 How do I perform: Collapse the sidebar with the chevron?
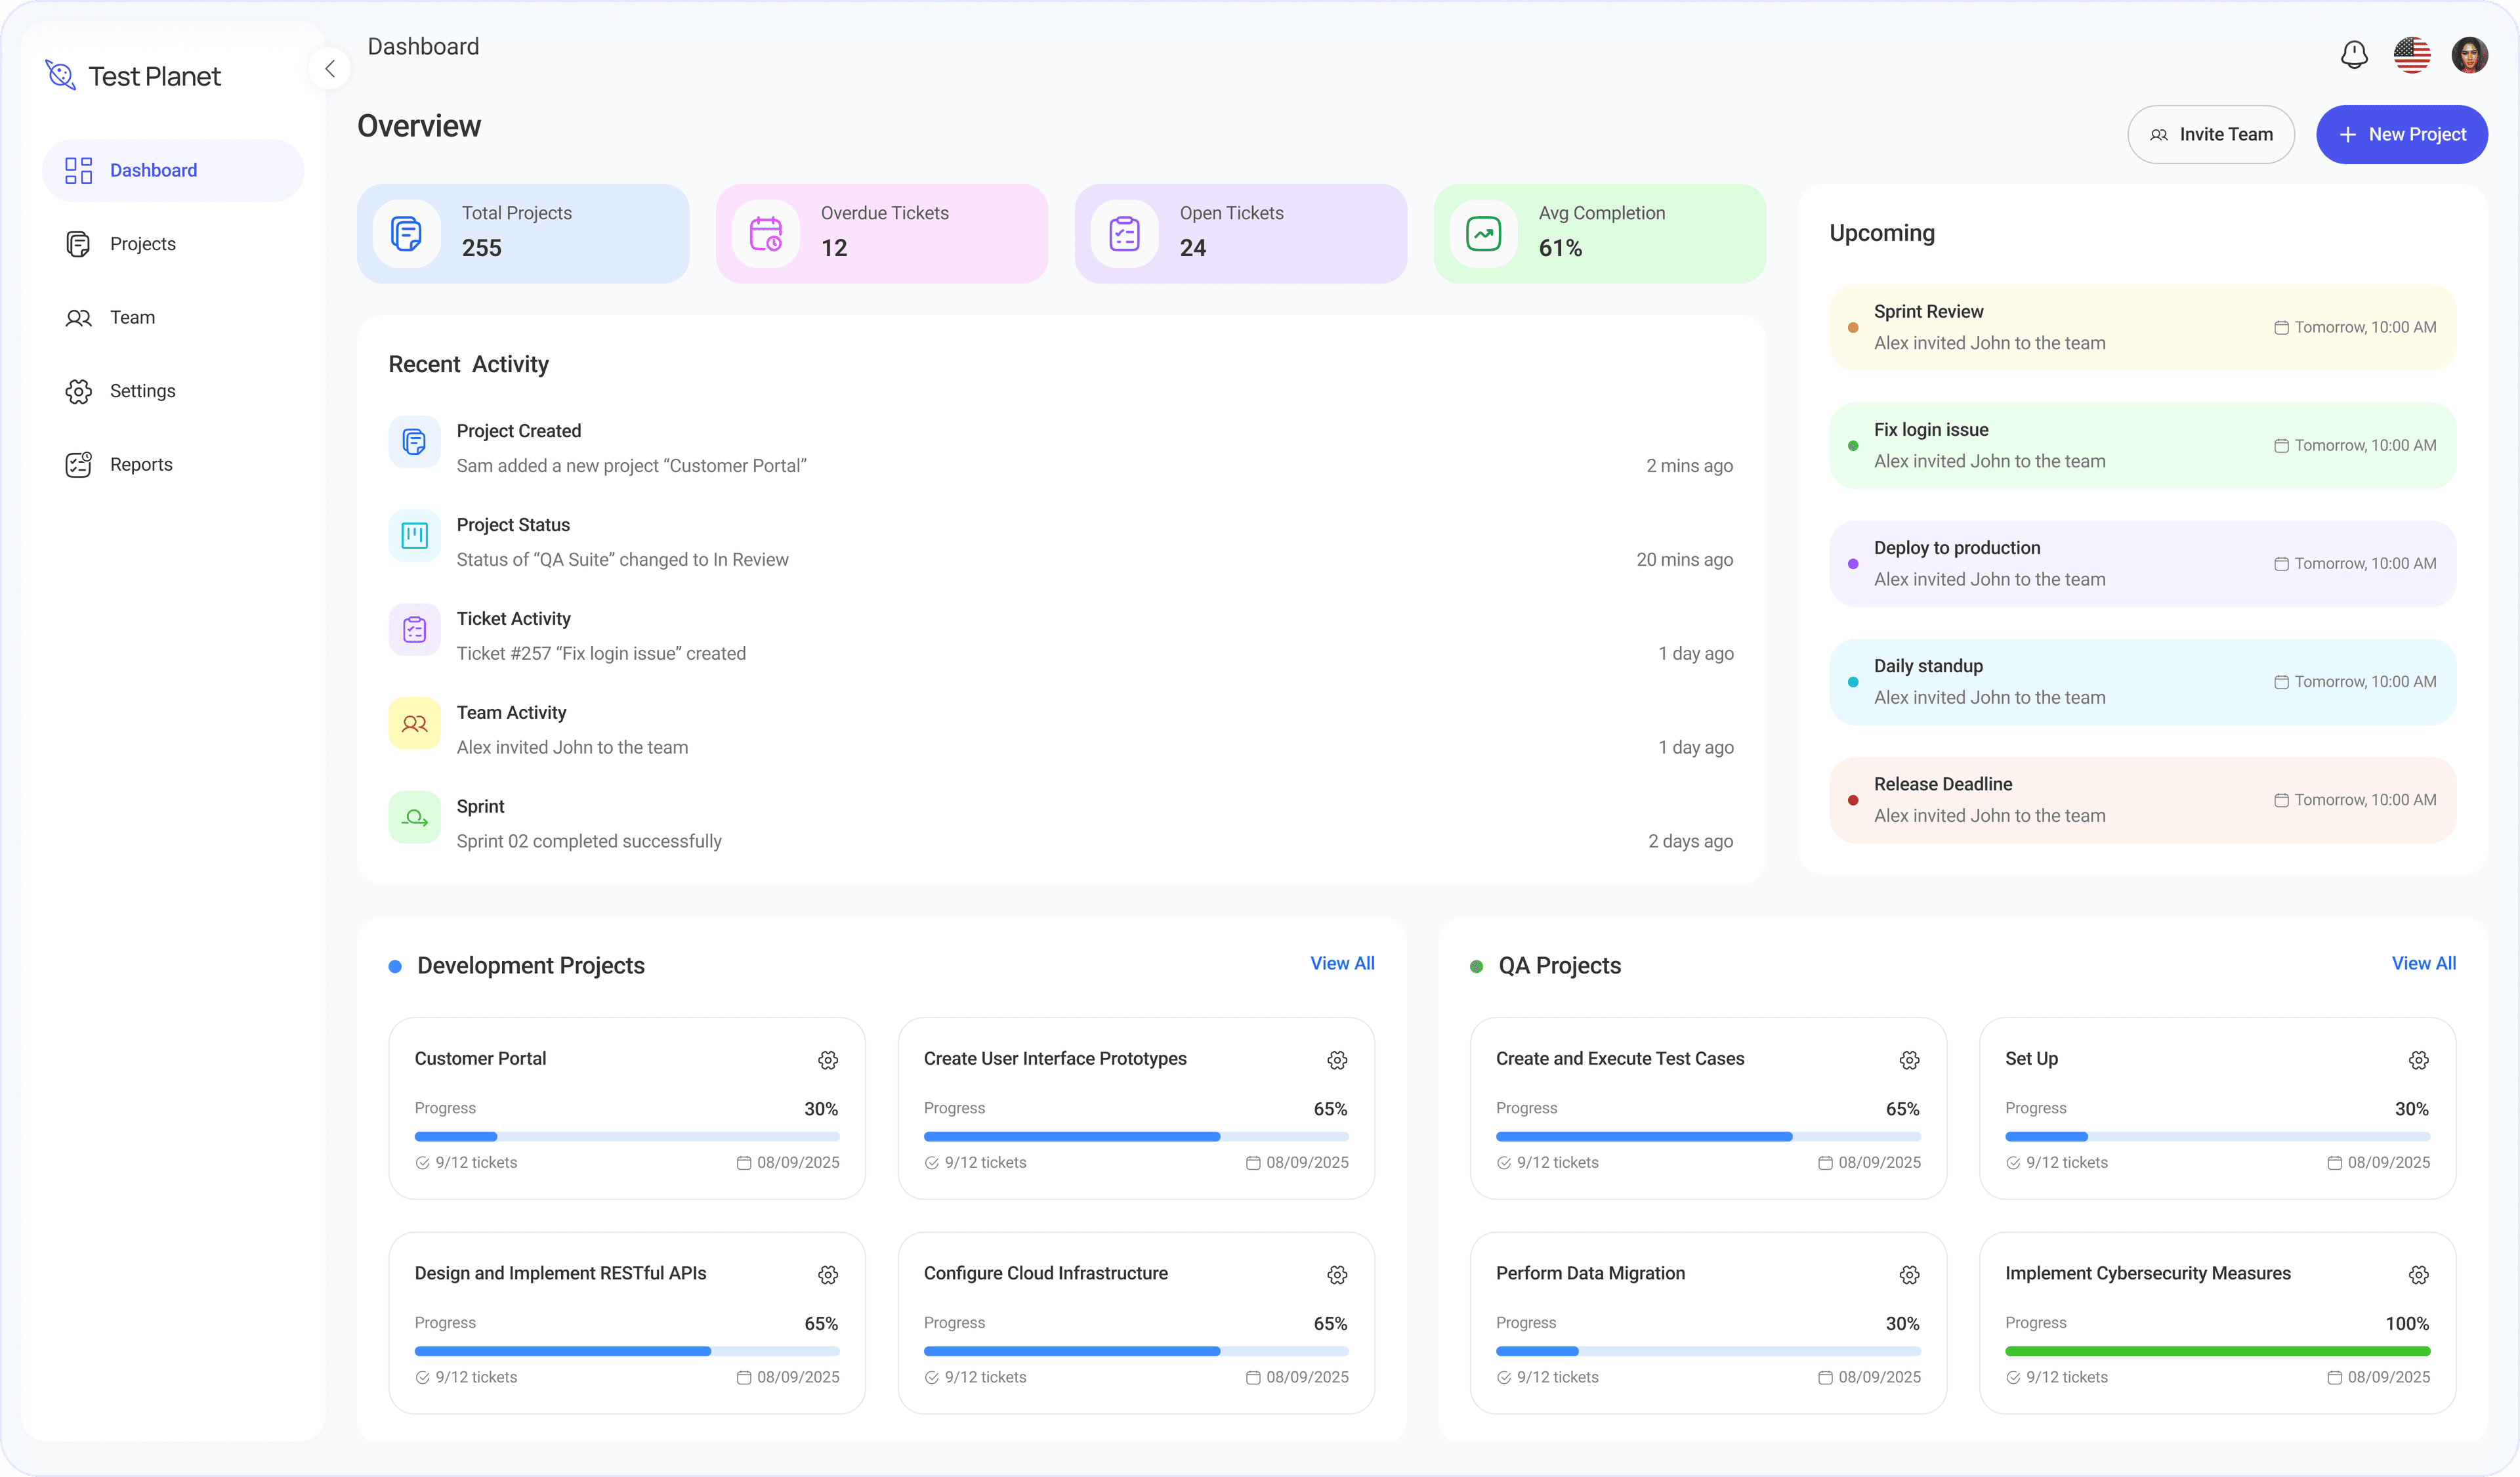coord(330,68)
